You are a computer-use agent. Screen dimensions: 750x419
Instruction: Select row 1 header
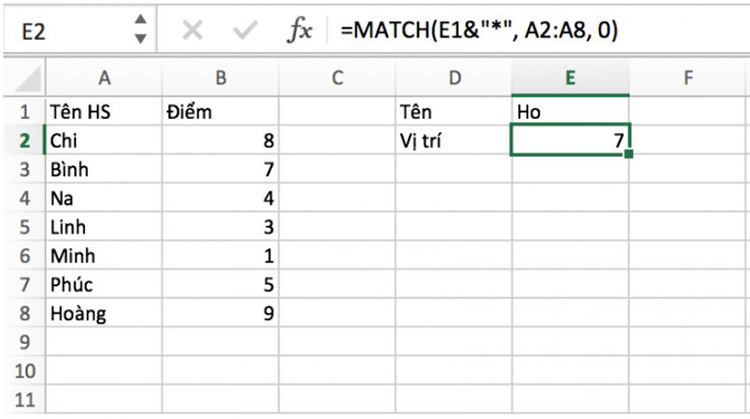point(24,112)
